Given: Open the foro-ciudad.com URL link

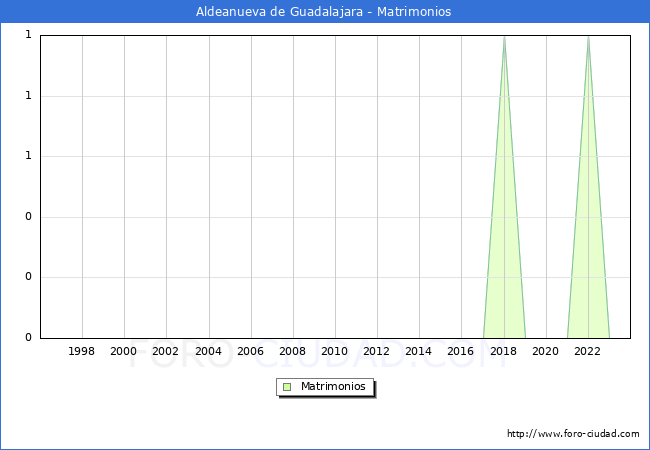Looking at the screenshot, I should pyautogui.click(x=573, y=434).
